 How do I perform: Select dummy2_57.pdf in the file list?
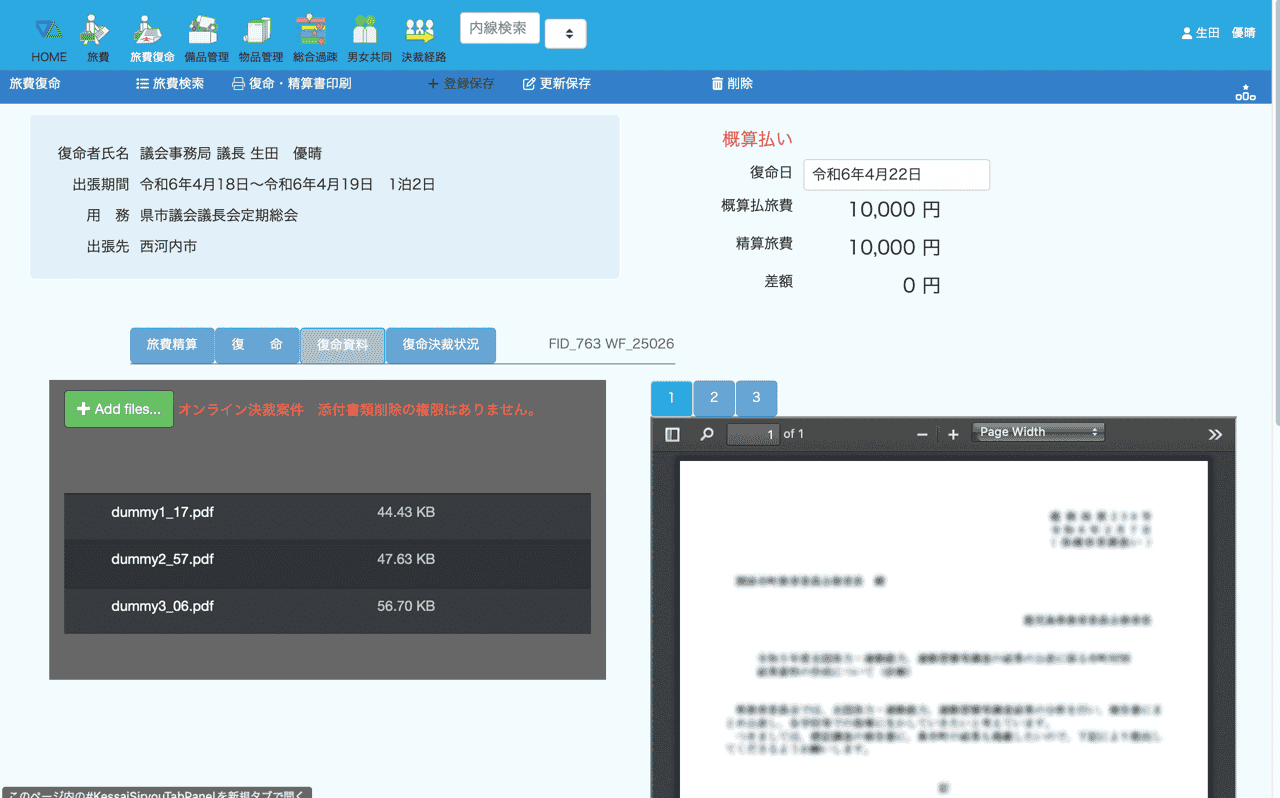coord(163,559)
